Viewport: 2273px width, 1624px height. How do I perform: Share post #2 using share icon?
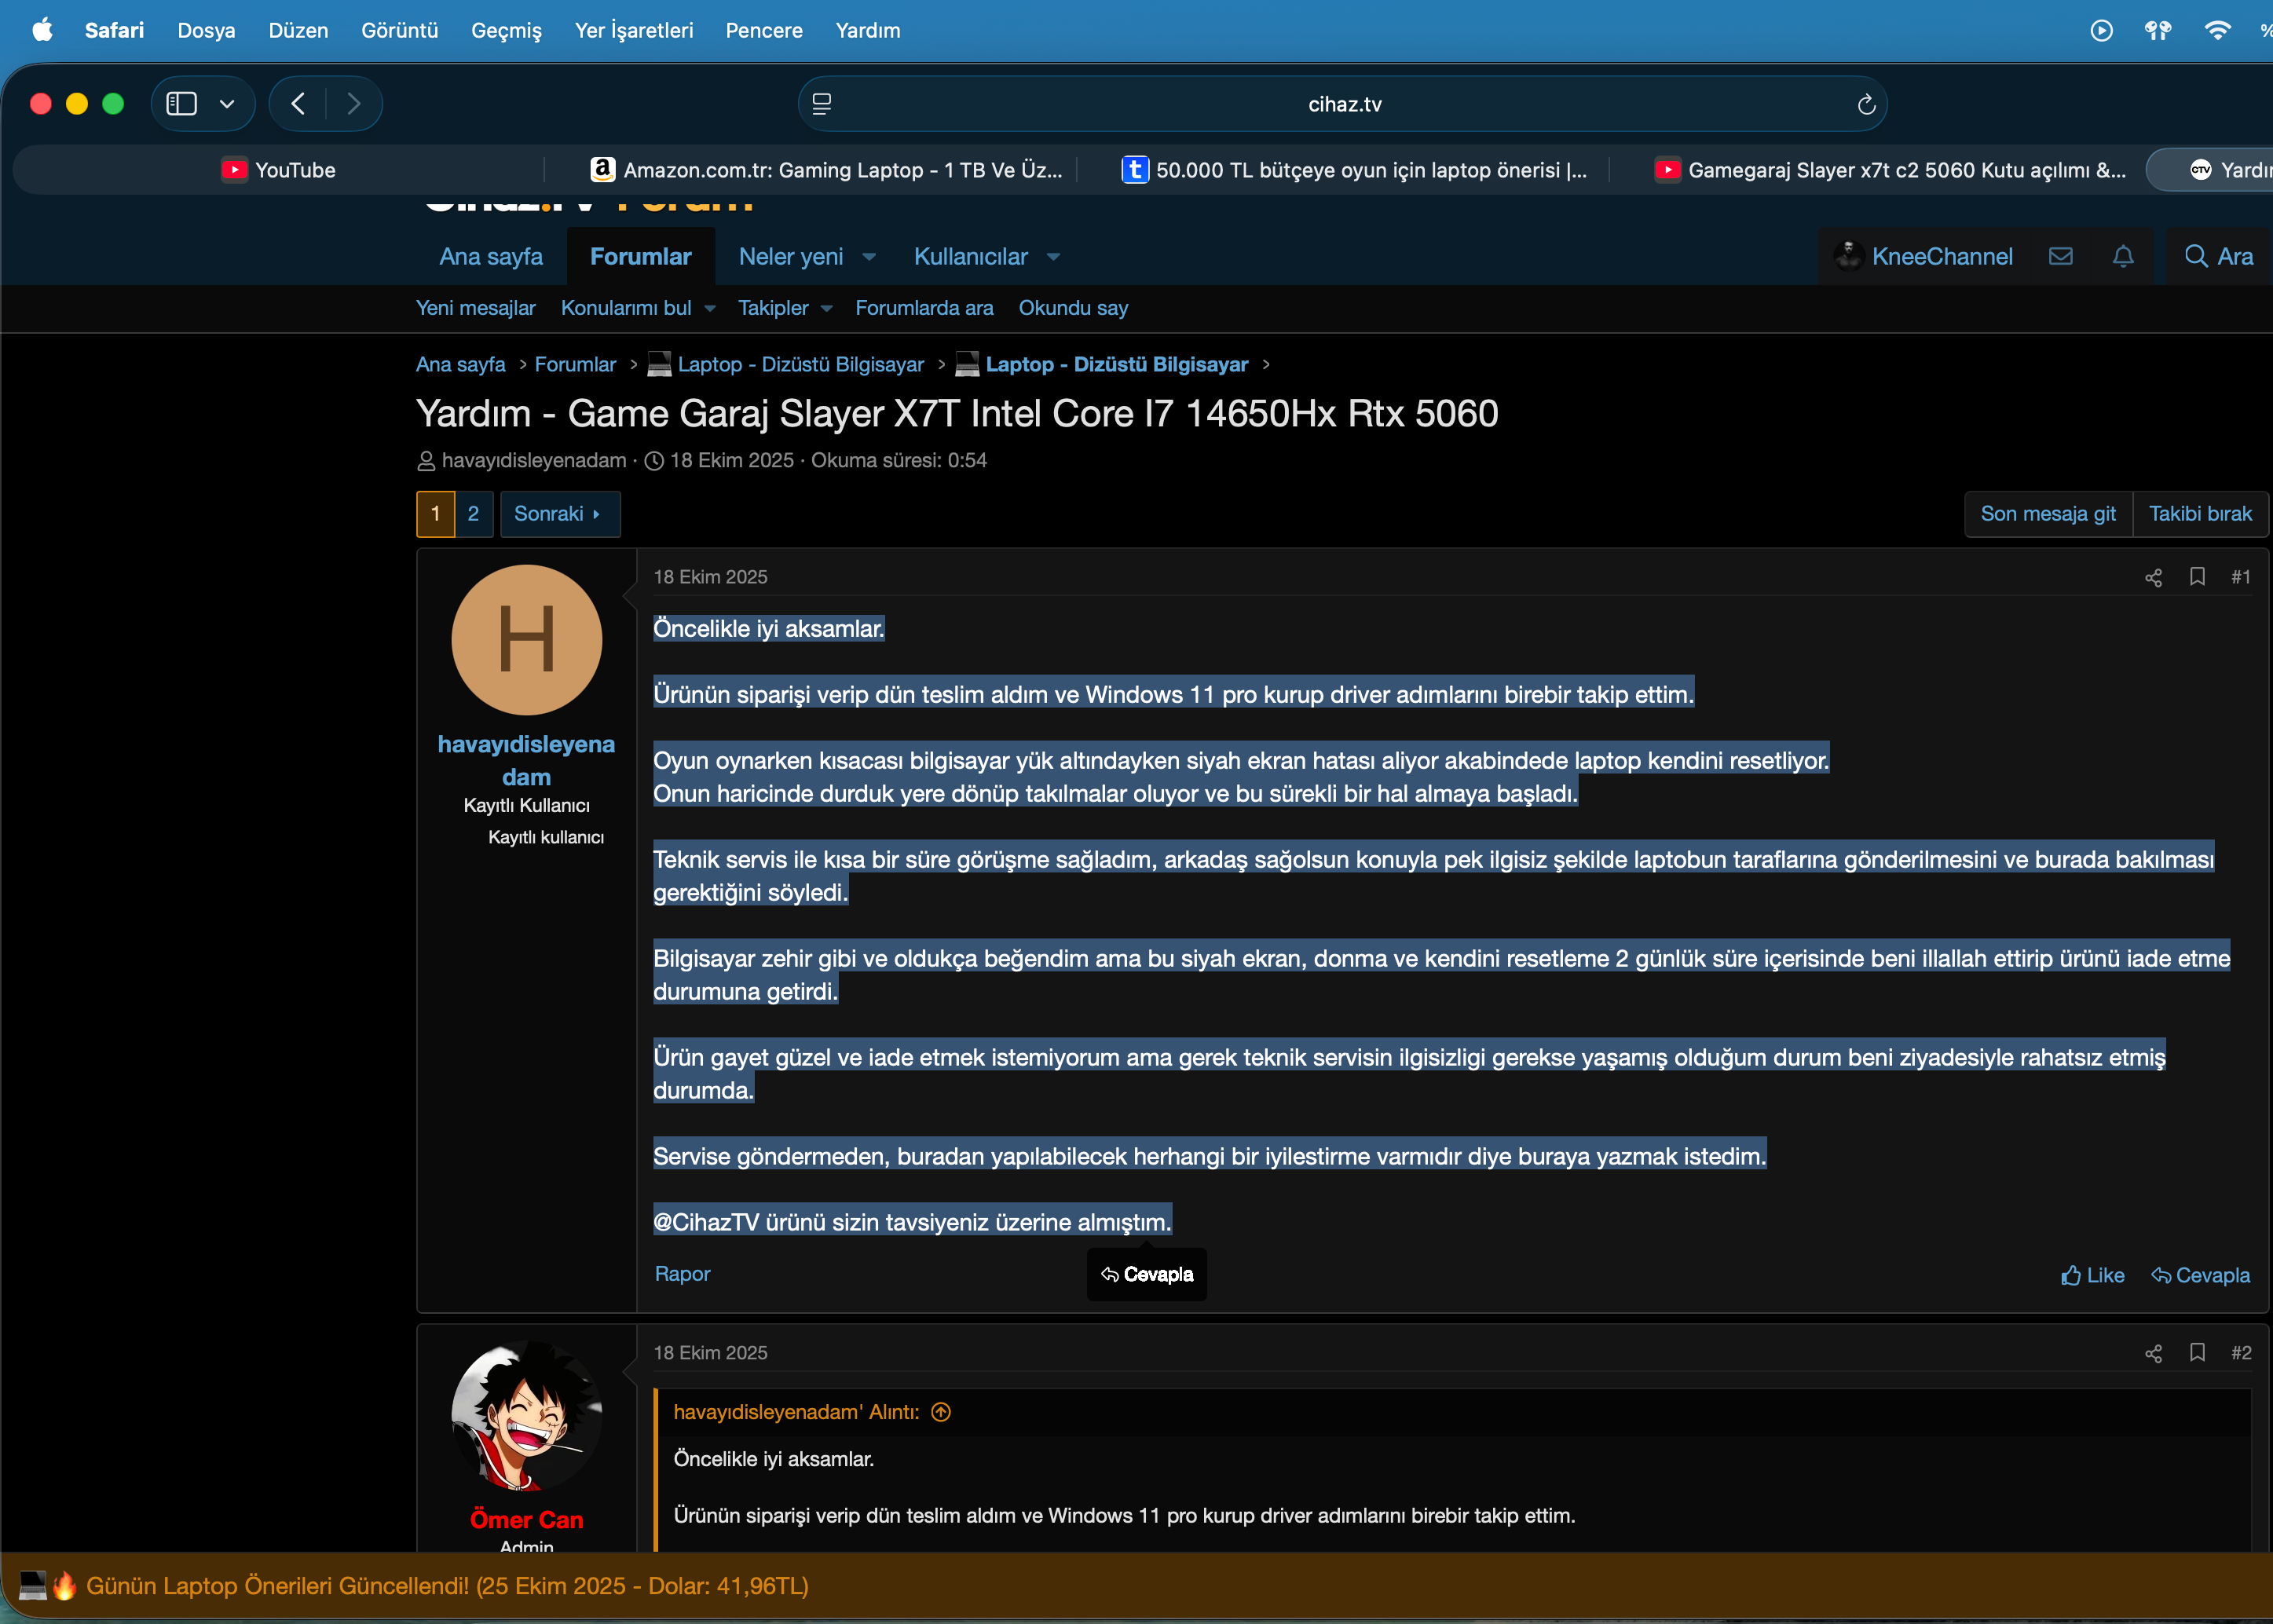[2153, 1353]
